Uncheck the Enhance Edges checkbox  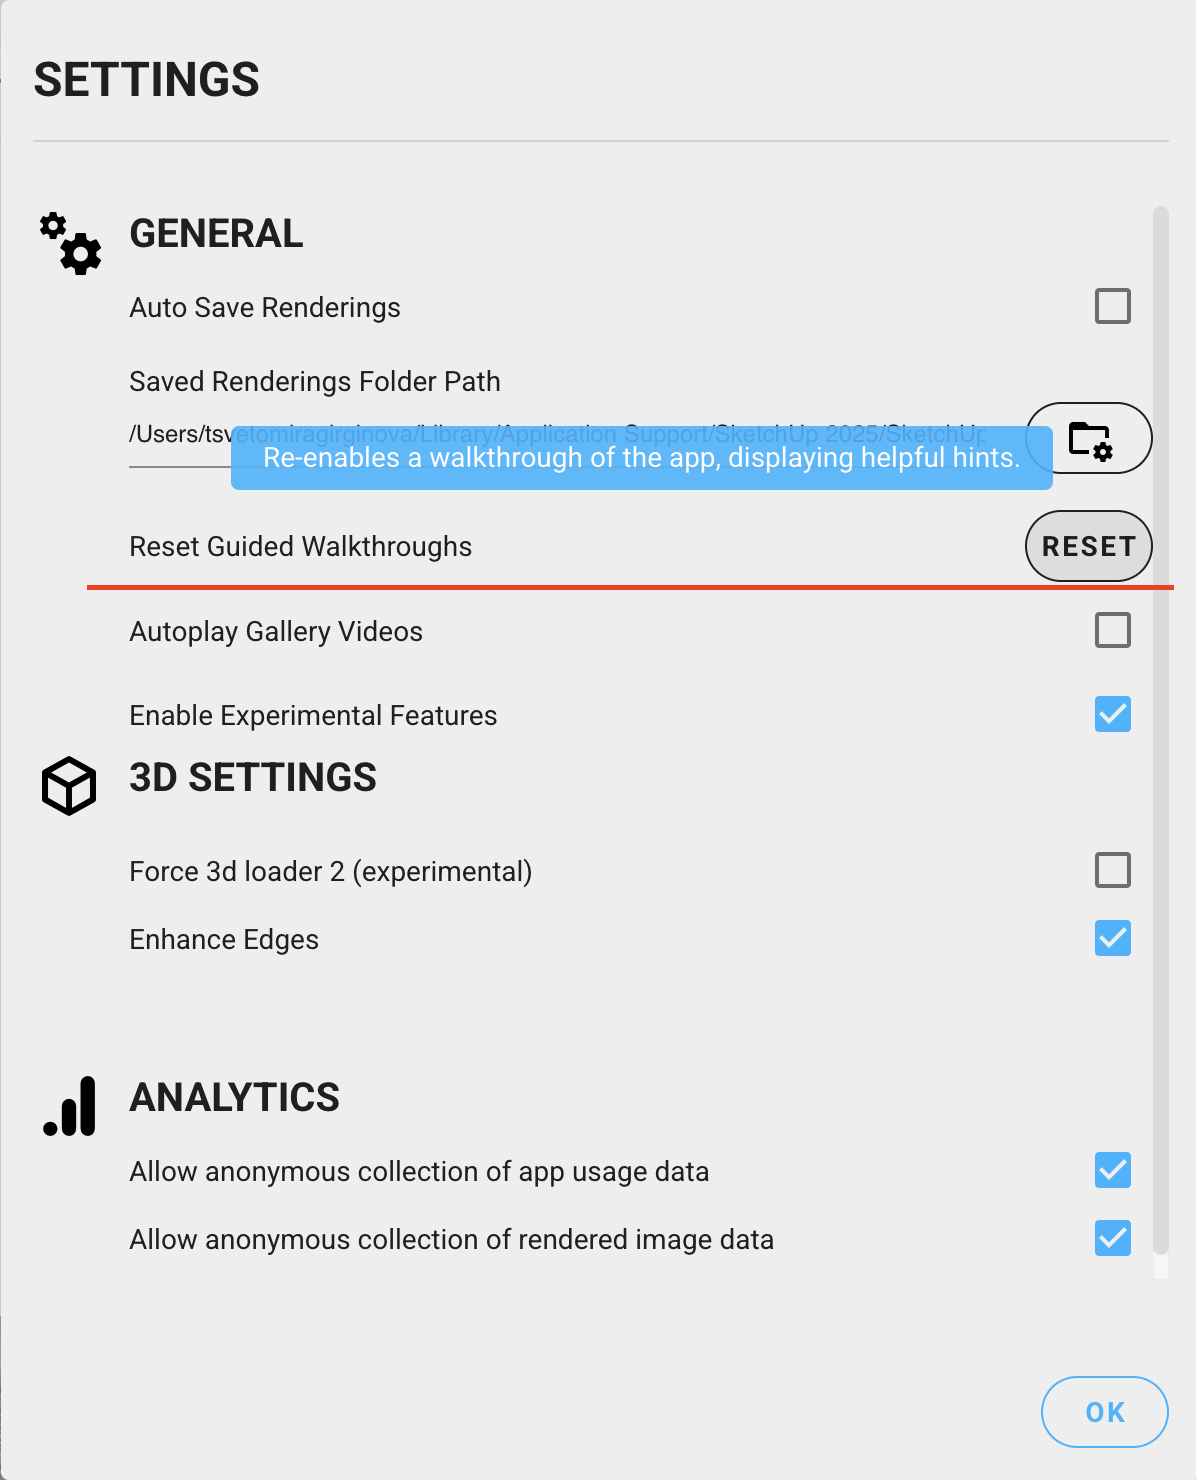(1113, 938)
